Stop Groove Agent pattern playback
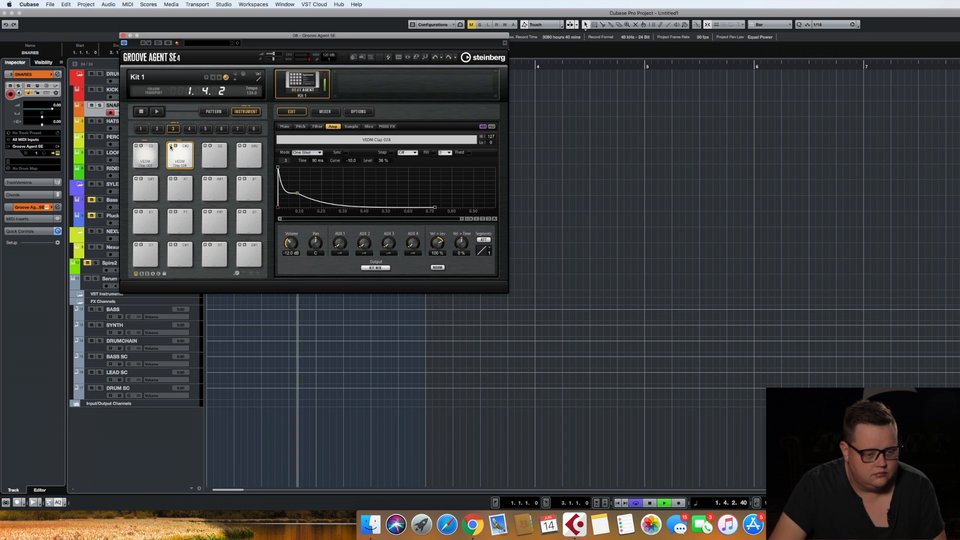Screen dimensions: 960x540 coord(140,111)
